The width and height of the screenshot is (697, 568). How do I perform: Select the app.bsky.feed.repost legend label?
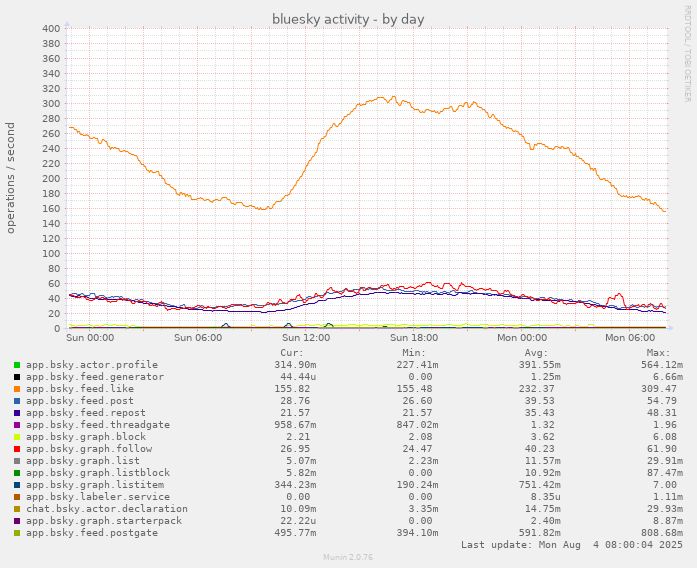pyautogui.click(x=86, y=413)
